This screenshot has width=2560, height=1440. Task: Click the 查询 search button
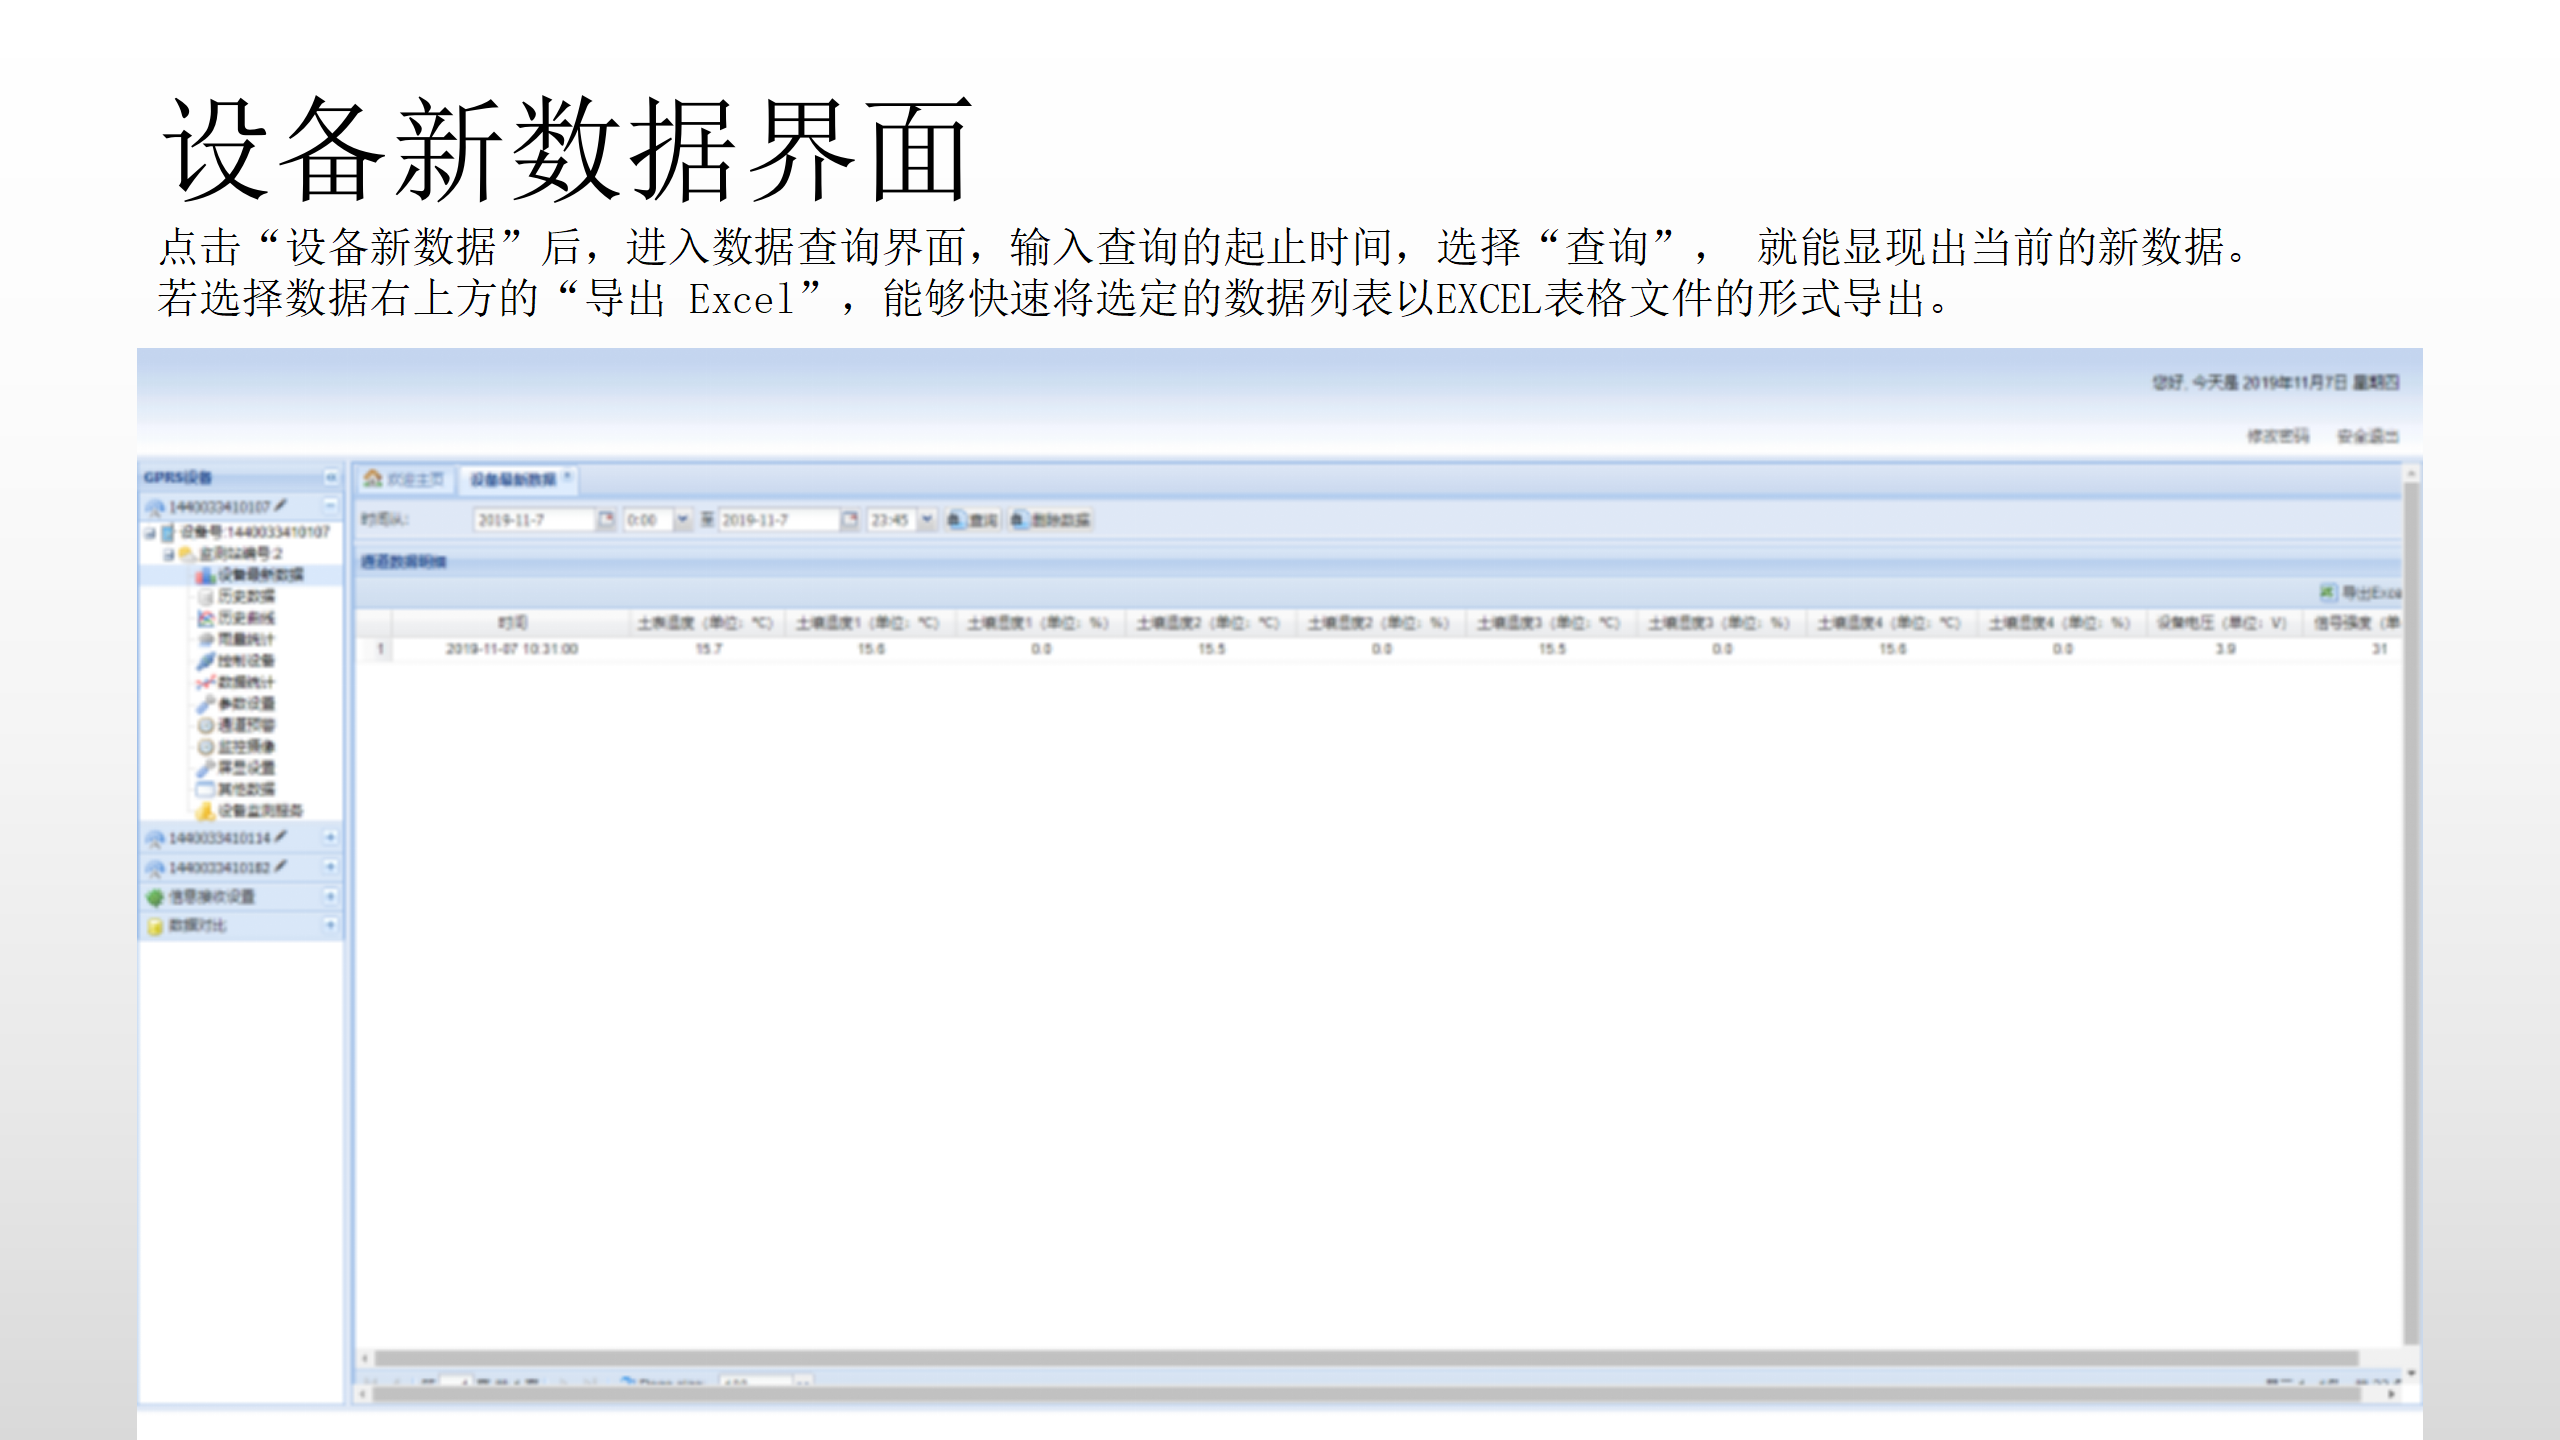(973, 519)
